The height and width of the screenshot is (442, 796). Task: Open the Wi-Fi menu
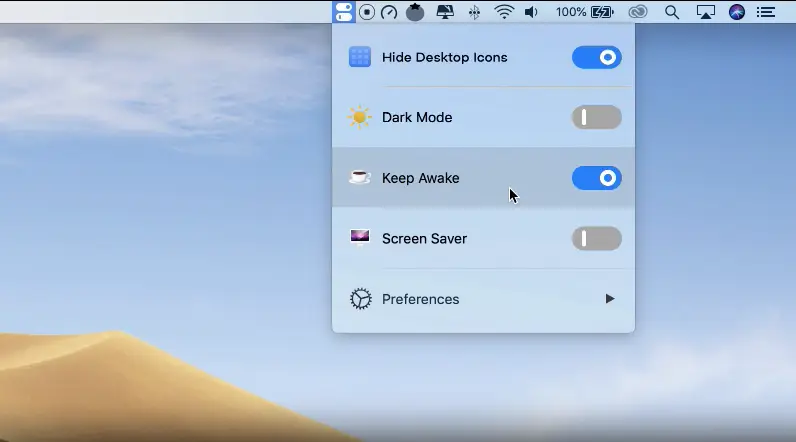[504, 12]
